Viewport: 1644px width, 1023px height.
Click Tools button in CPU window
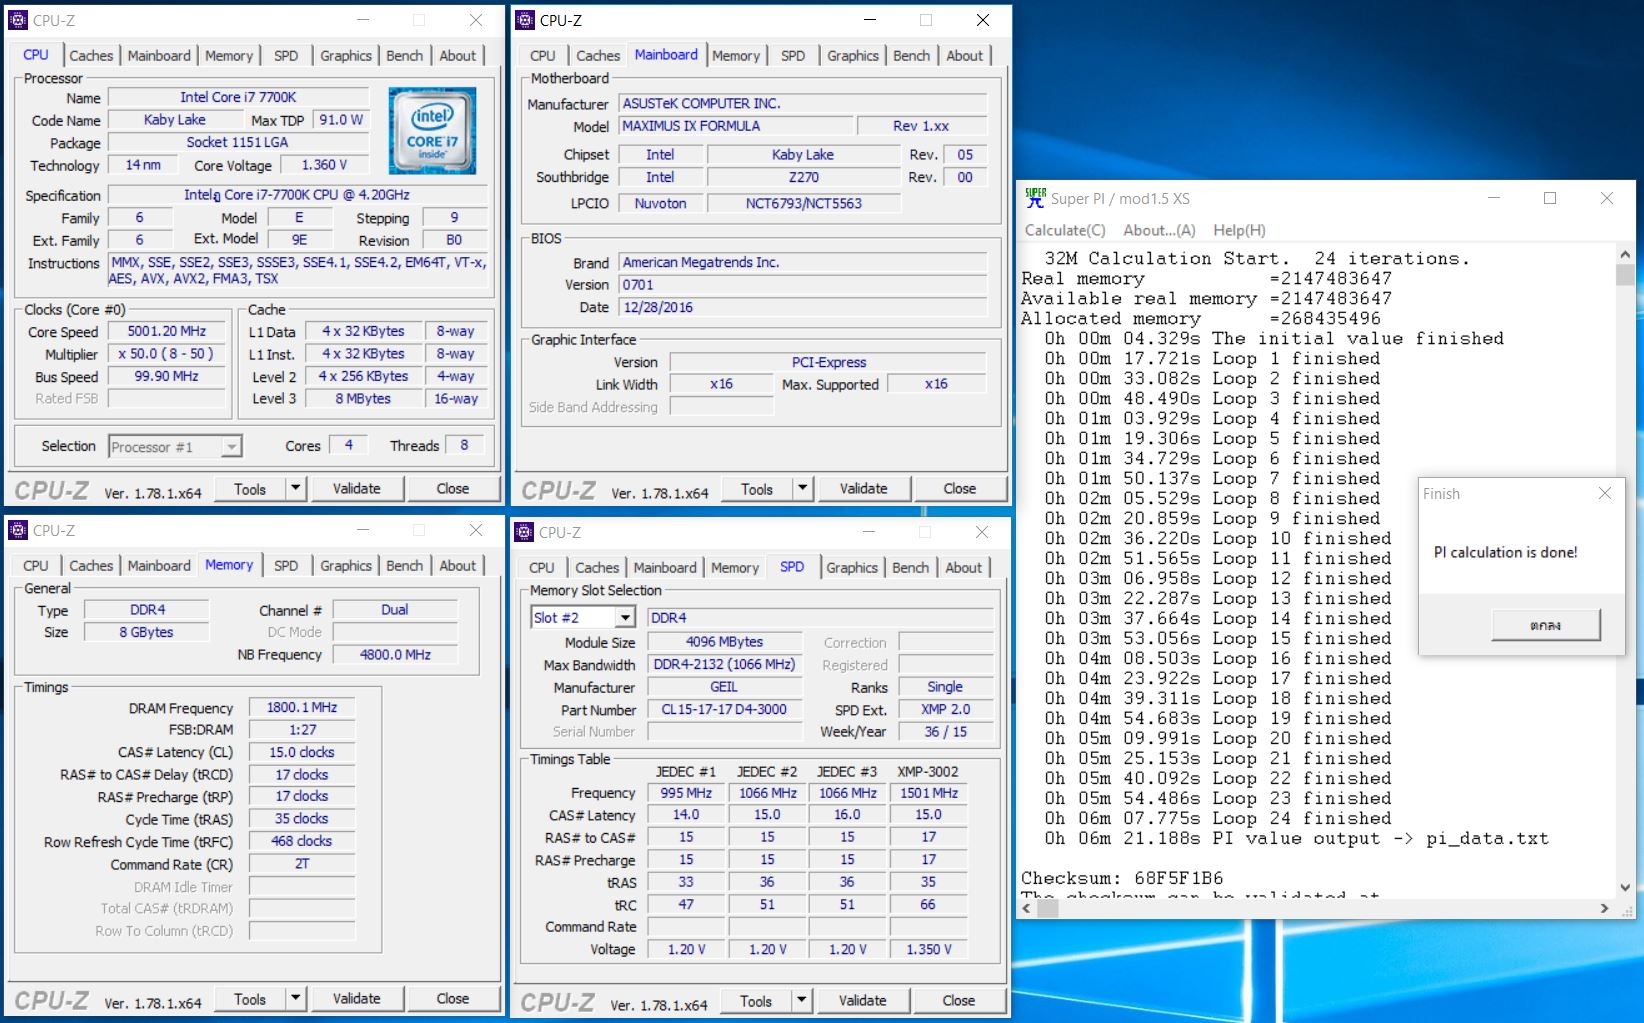tap(250, 488)
